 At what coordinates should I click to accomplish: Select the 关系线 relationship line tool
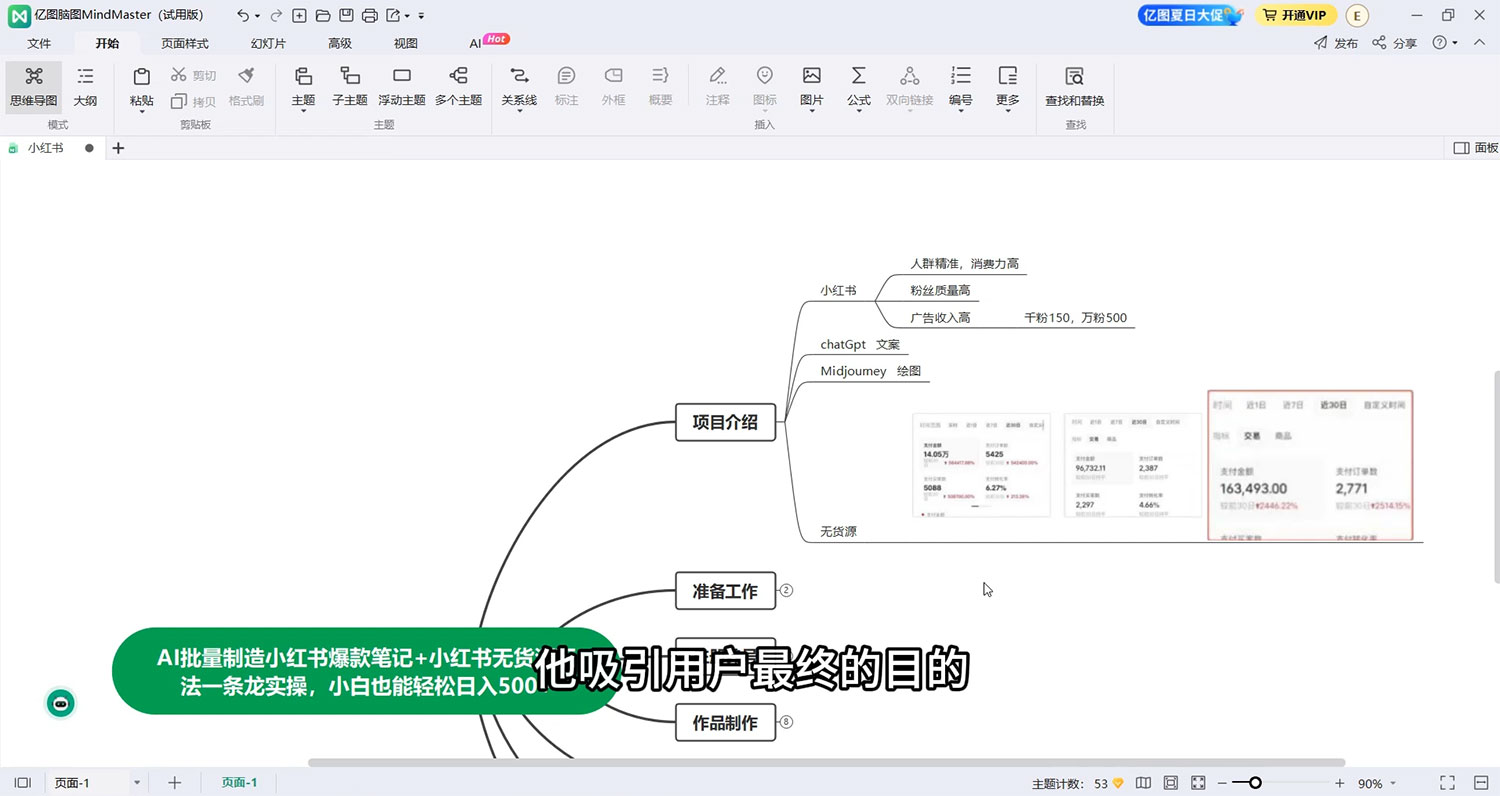(x=518, y=85)
